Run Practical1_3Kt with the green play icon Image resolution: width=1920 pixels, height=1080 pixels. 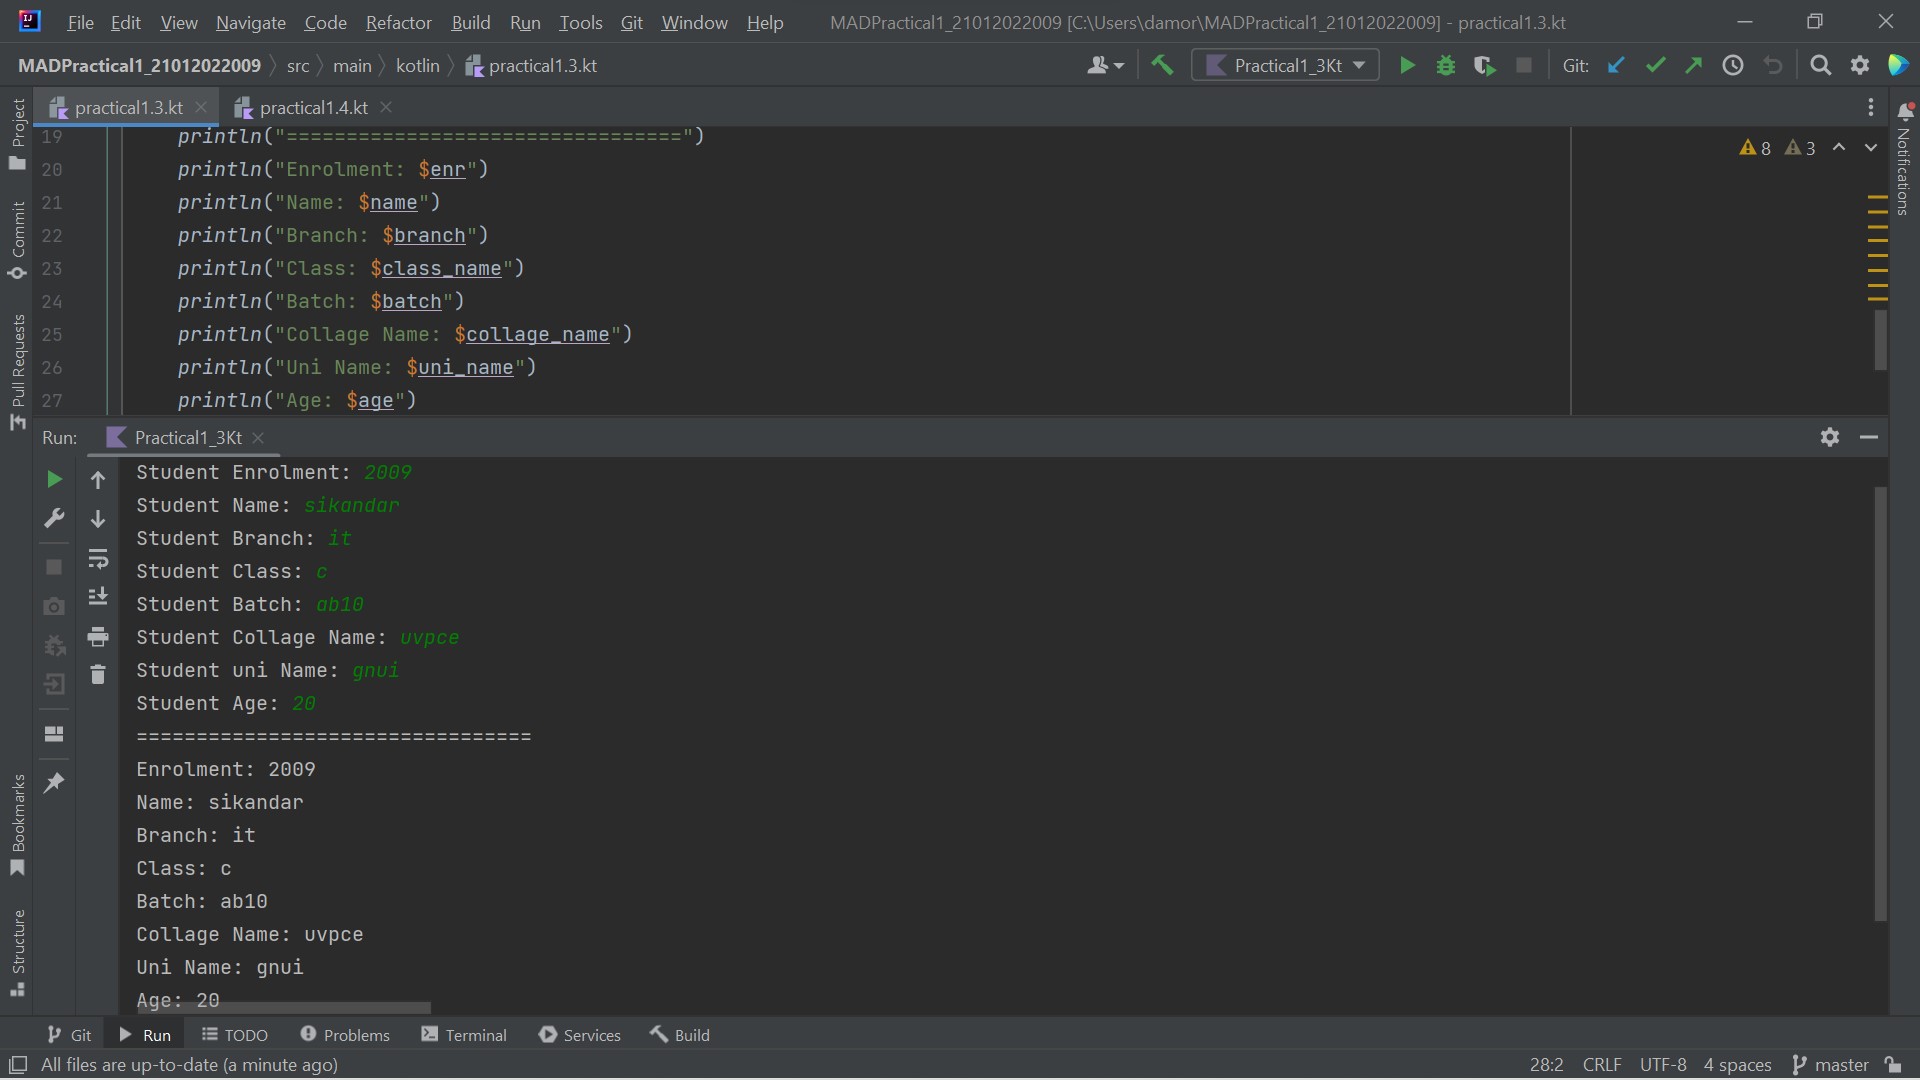point(1407,66)
